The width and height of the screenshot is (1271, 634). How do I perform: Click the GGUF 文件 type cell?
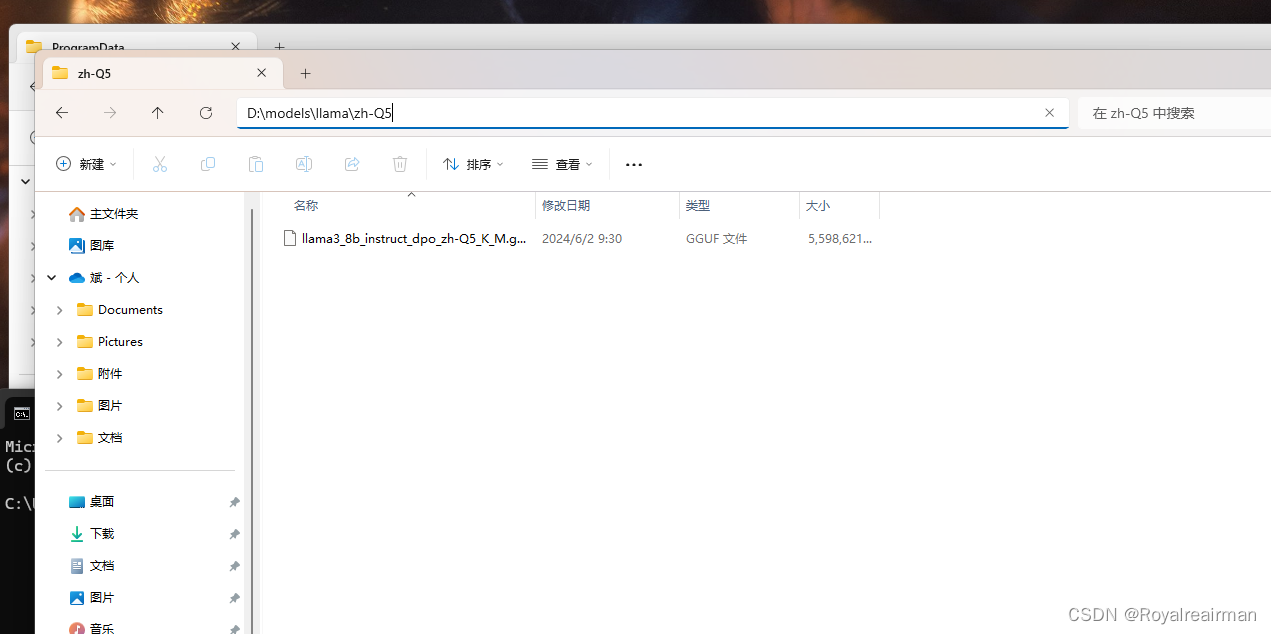coord(716,239)
